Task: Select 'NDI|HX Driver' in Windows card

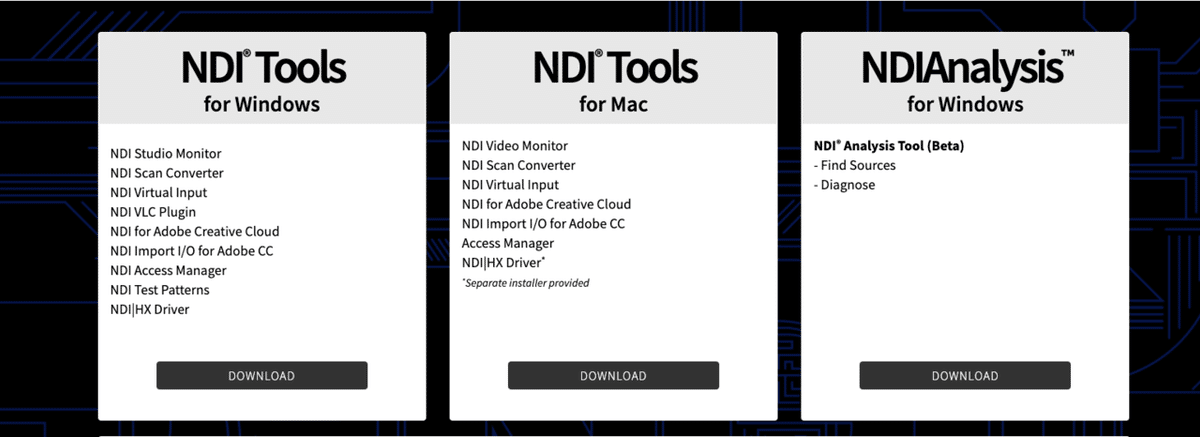Action: (x=150, y=309)
